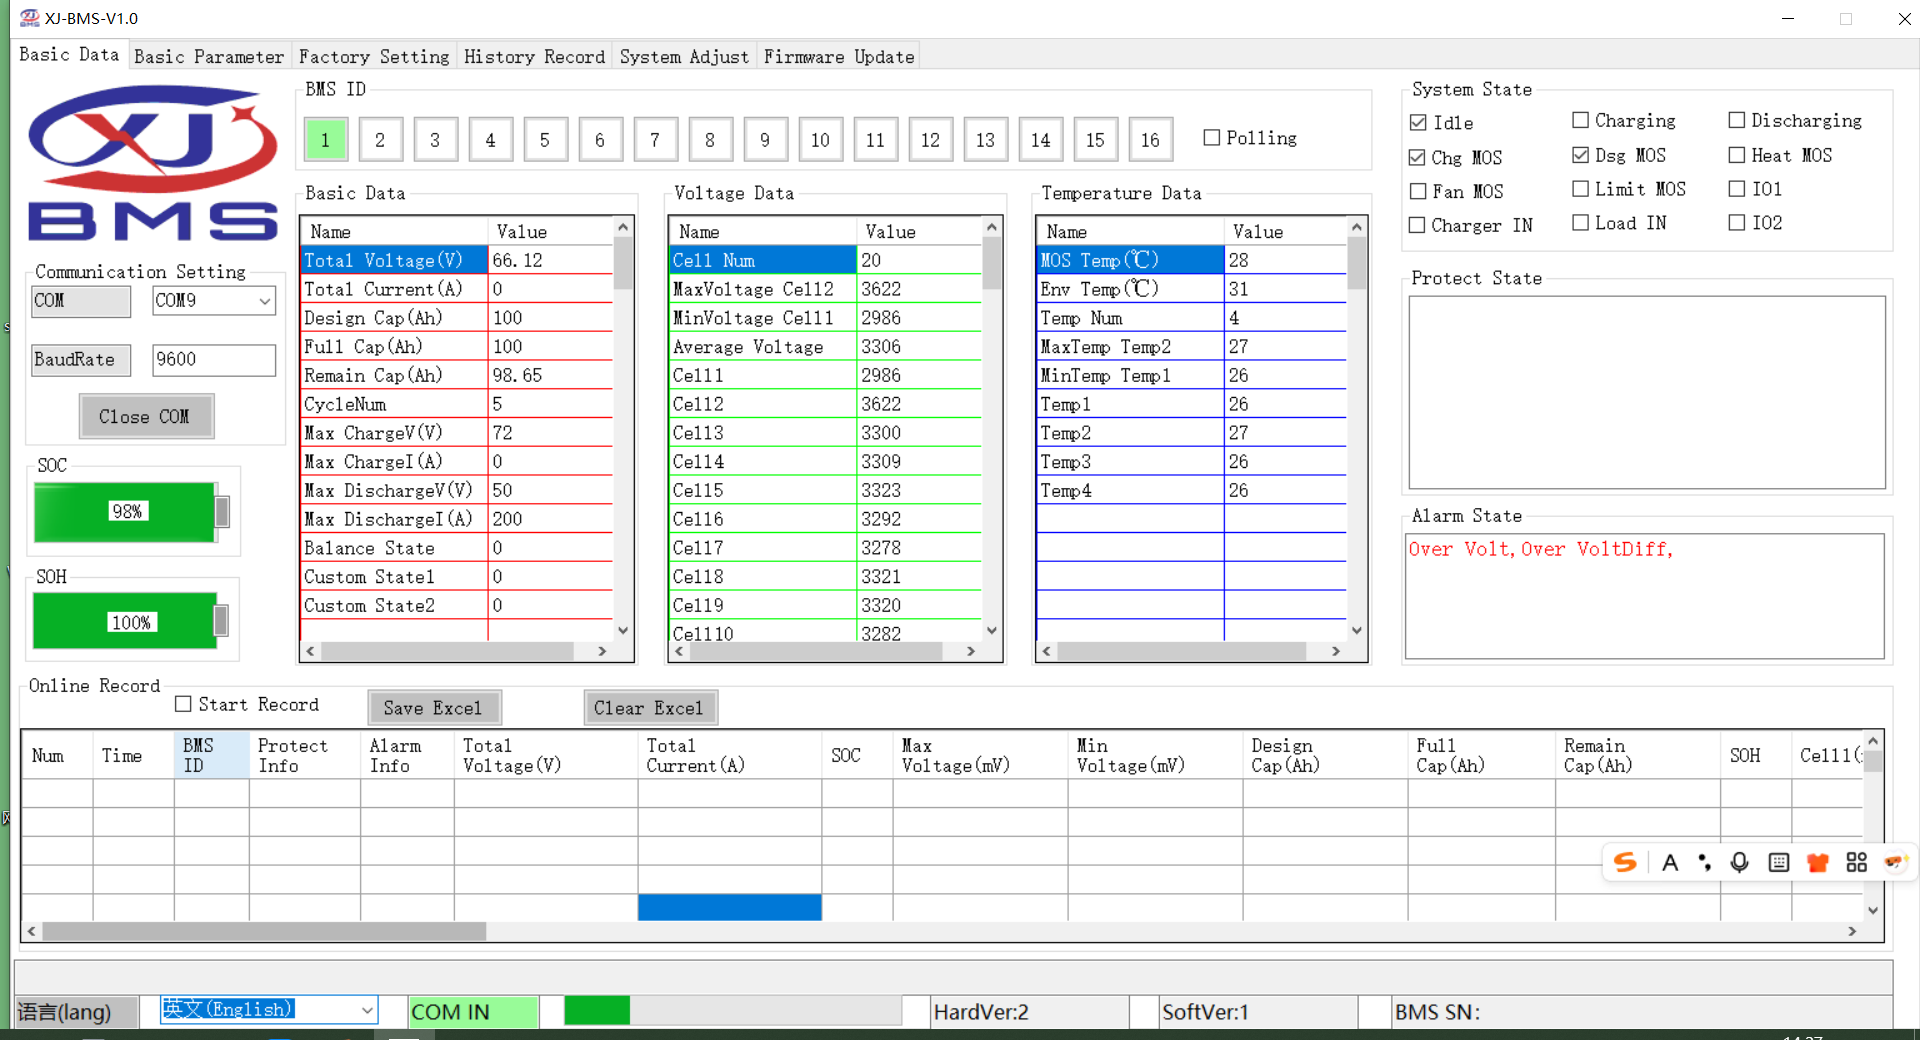The image size is (1920, 1040).
Task: Activate the Sogou microphone voice input icon
Action: tap(1740, 863)
